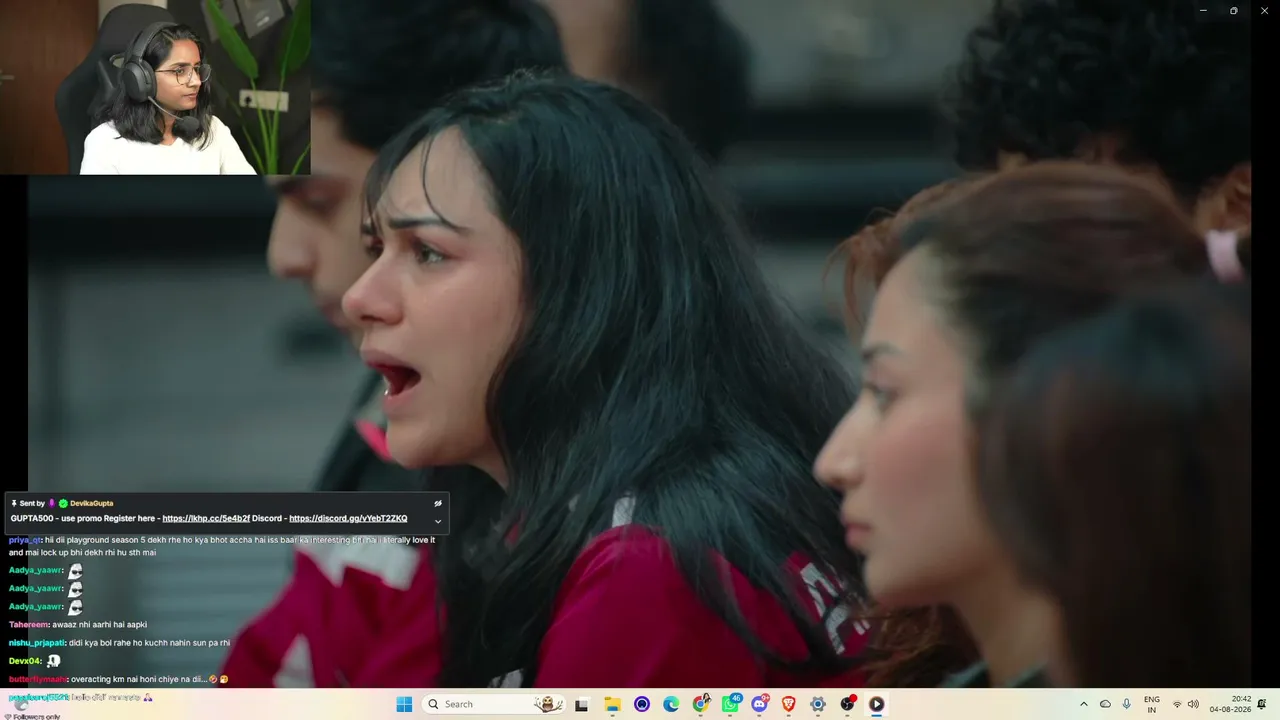Switch the ENG IN input language

(1152, 704)
